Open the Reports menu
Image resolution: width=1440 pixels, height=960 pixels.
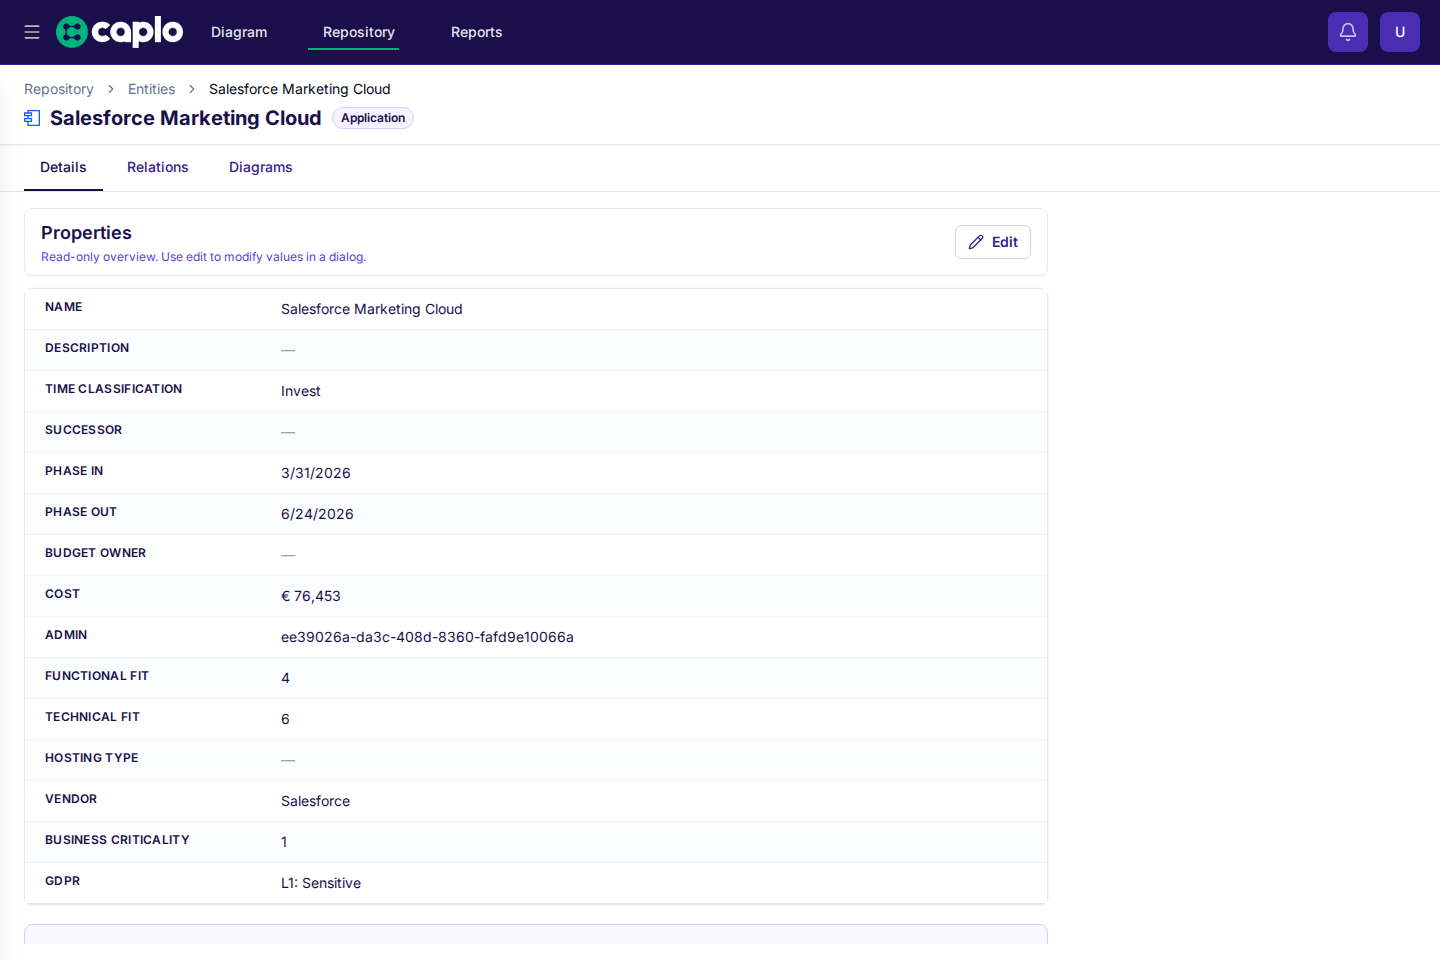point(477,32)
